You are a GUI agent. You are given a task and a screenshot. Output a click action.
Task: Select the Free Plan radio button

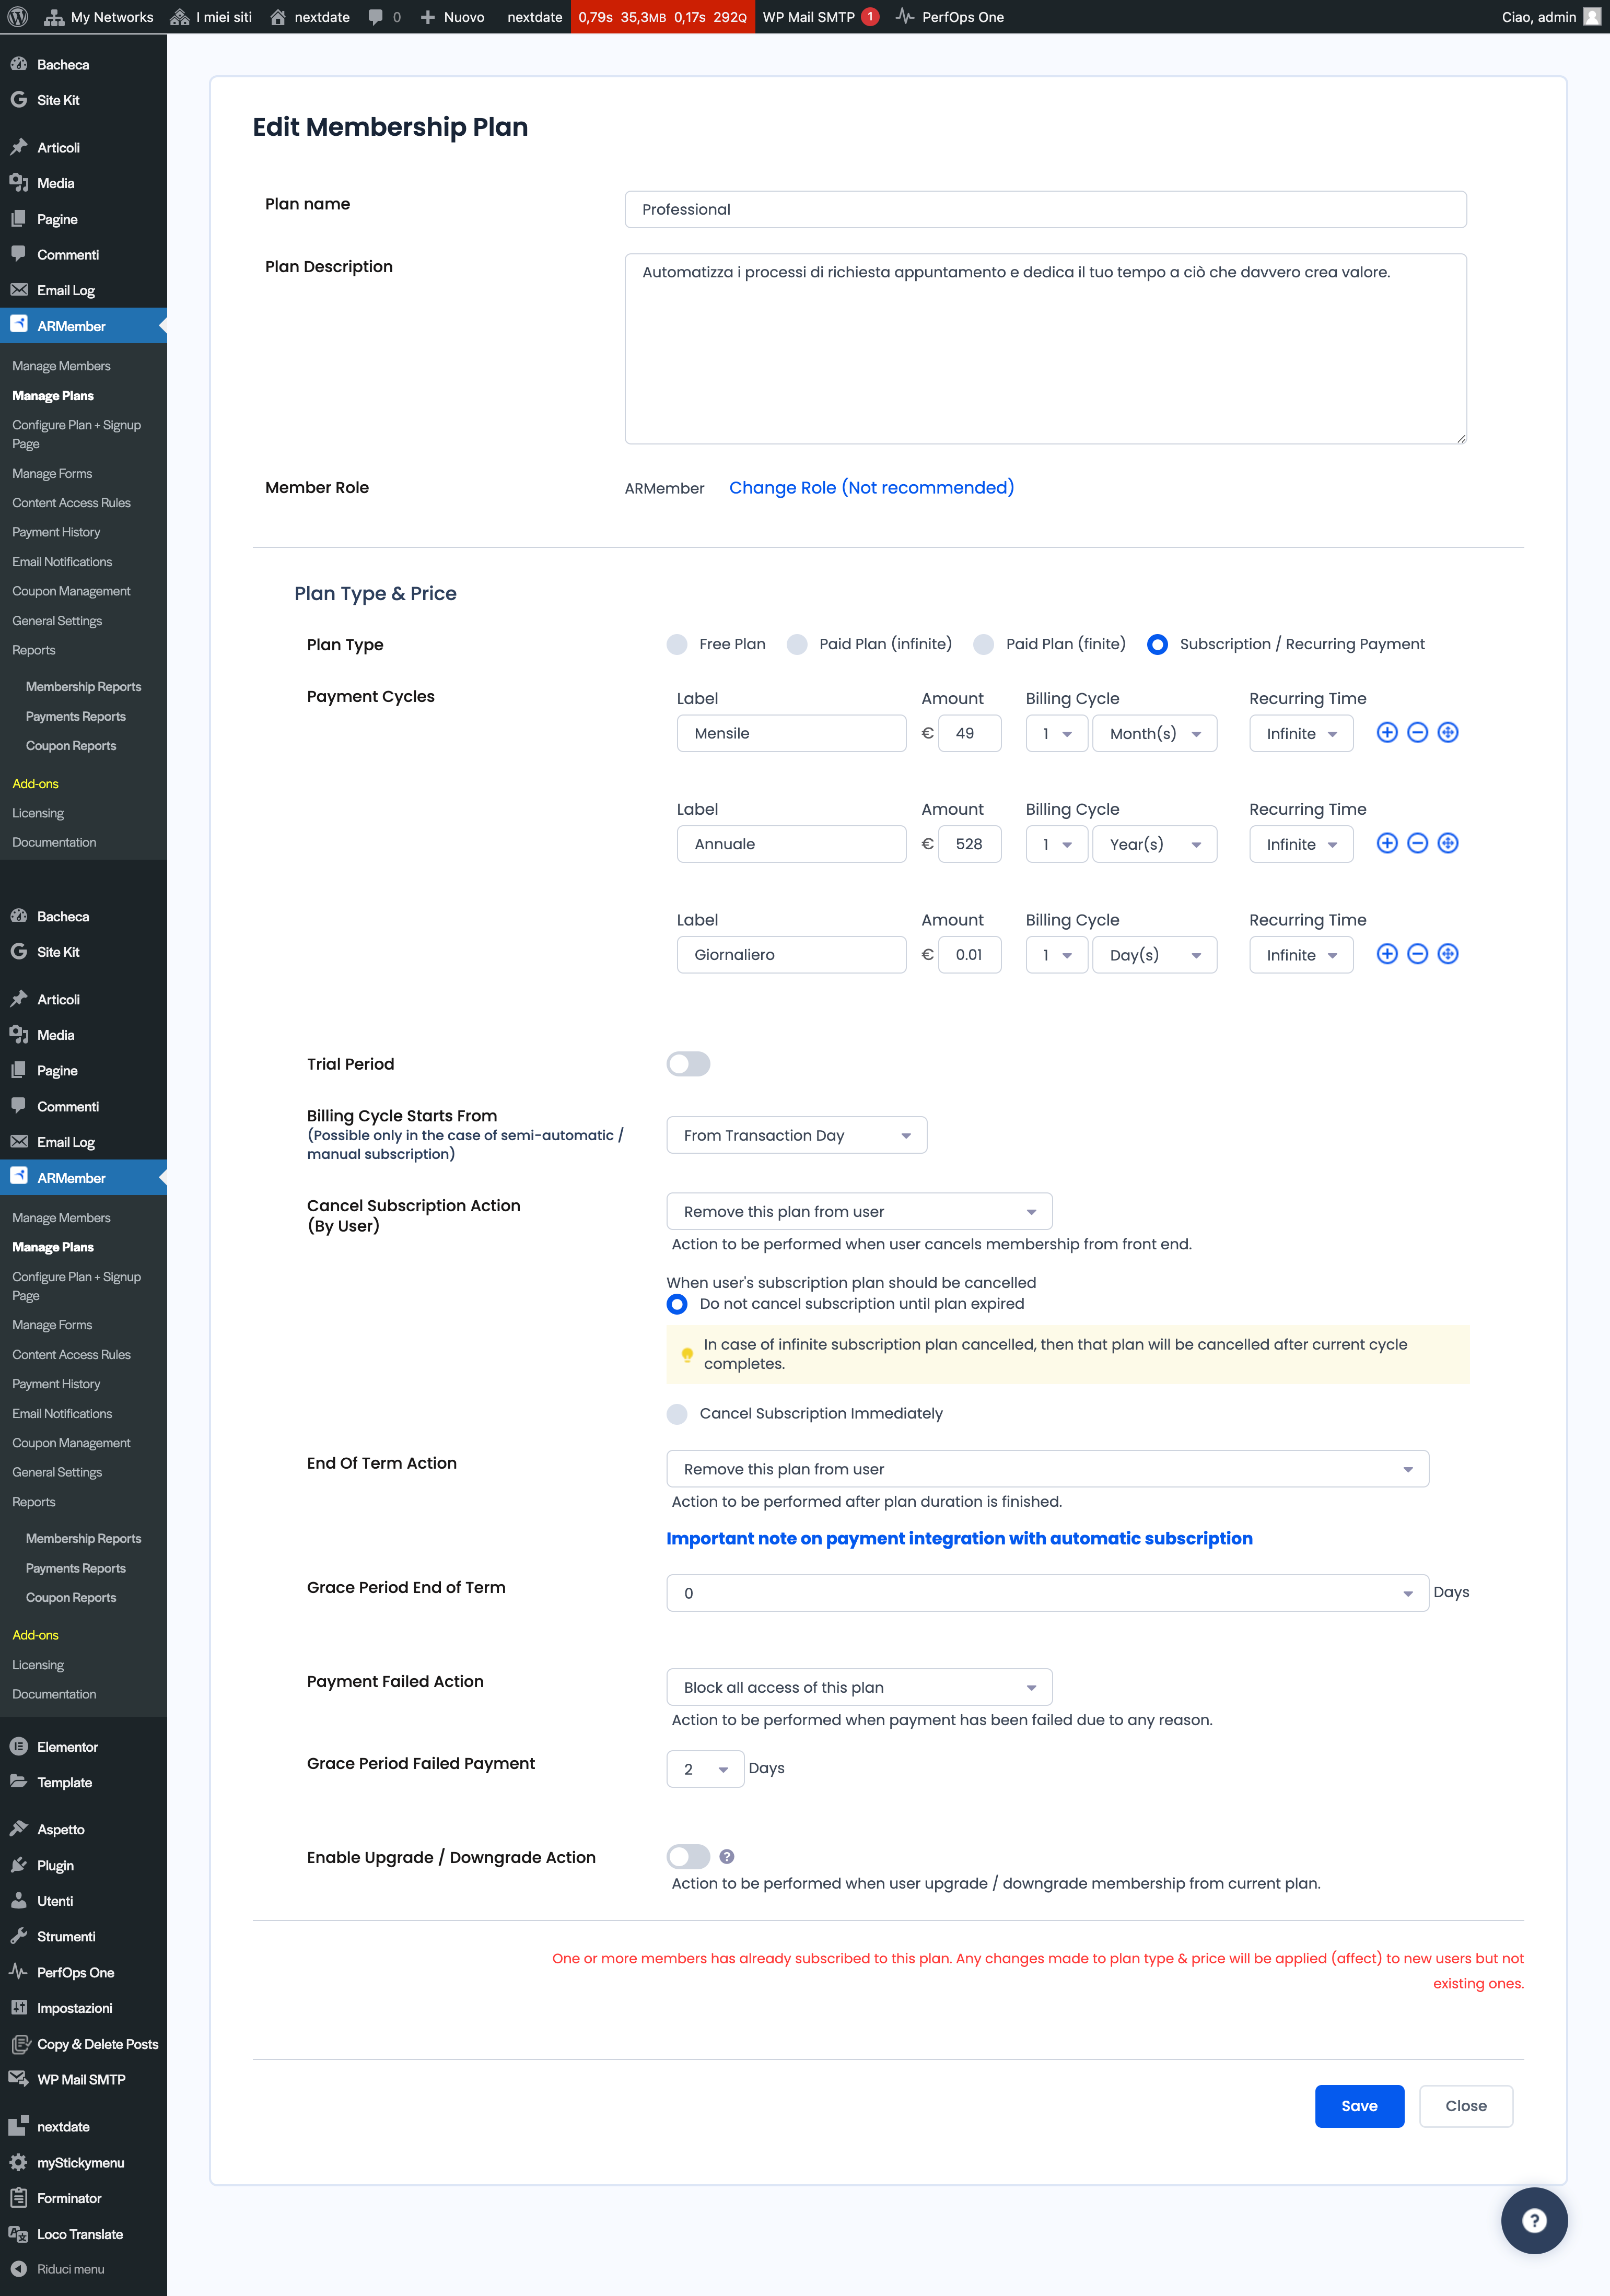677,644
